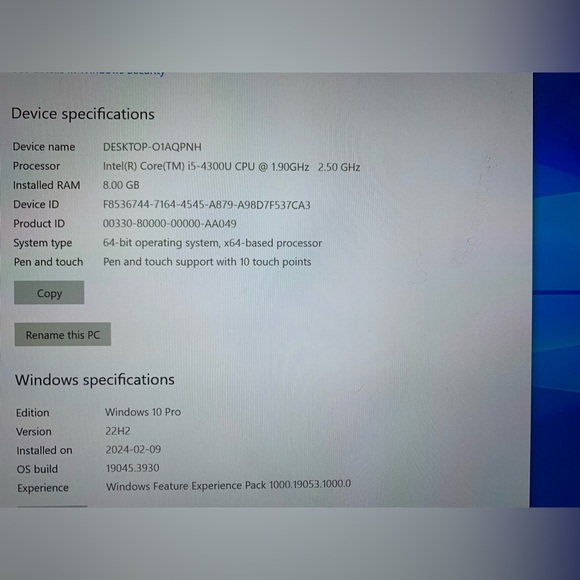Screen dimensions: 580x580
Task: Select the device name DESKTOP-O1AQPNH
Action: coord(152,147)
